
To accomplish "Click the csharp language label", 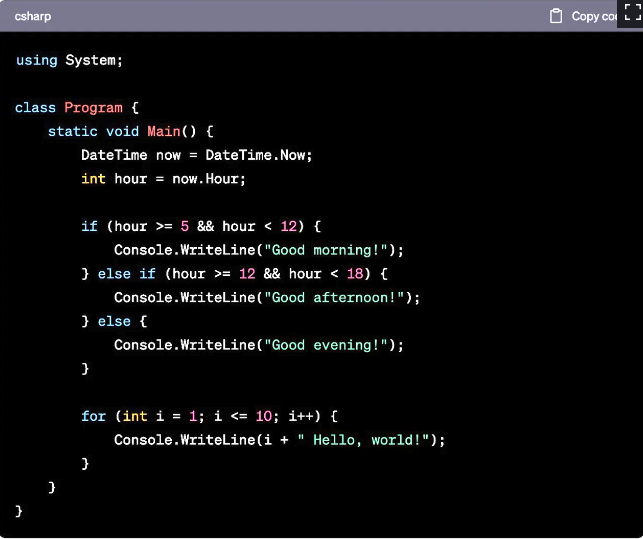I will 33,16.
